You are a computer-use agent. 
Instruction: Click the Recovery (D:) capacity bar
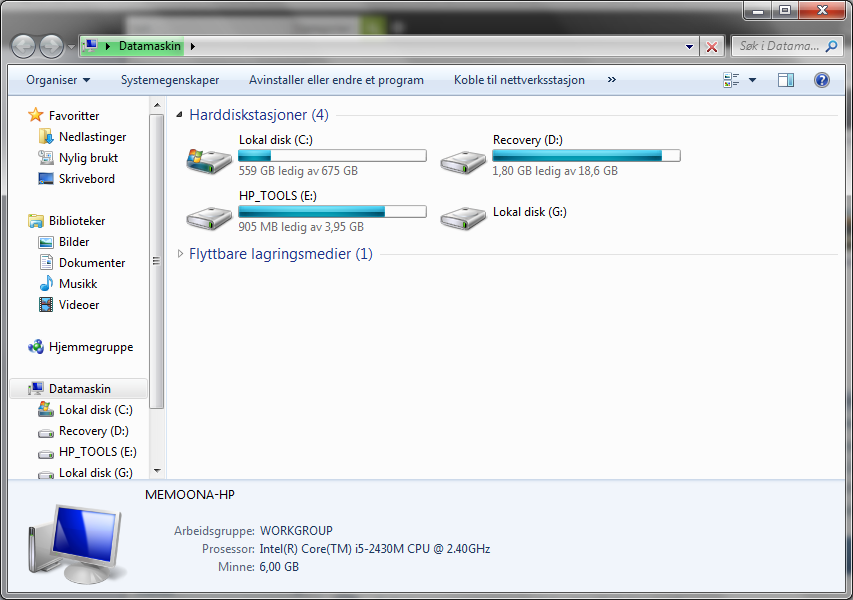pyautogui.click(x=586, y=156)
